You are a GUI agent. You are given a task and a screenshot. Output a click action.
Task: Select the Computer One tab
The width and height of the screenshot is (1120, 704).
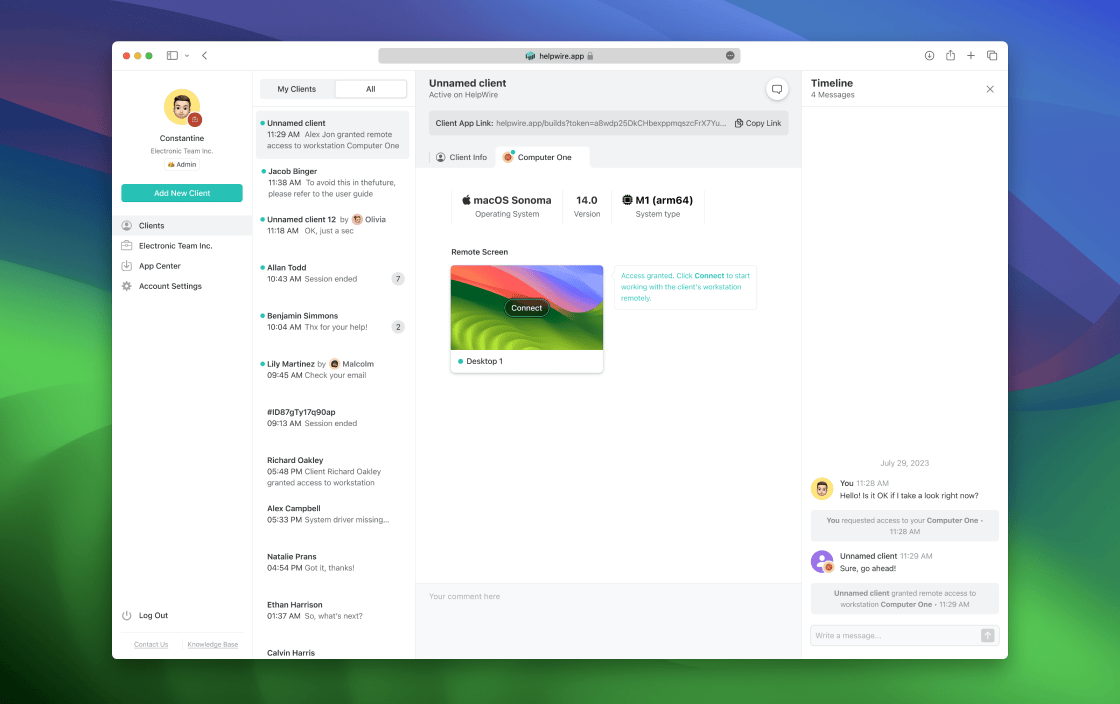click(x=542, y=157)
